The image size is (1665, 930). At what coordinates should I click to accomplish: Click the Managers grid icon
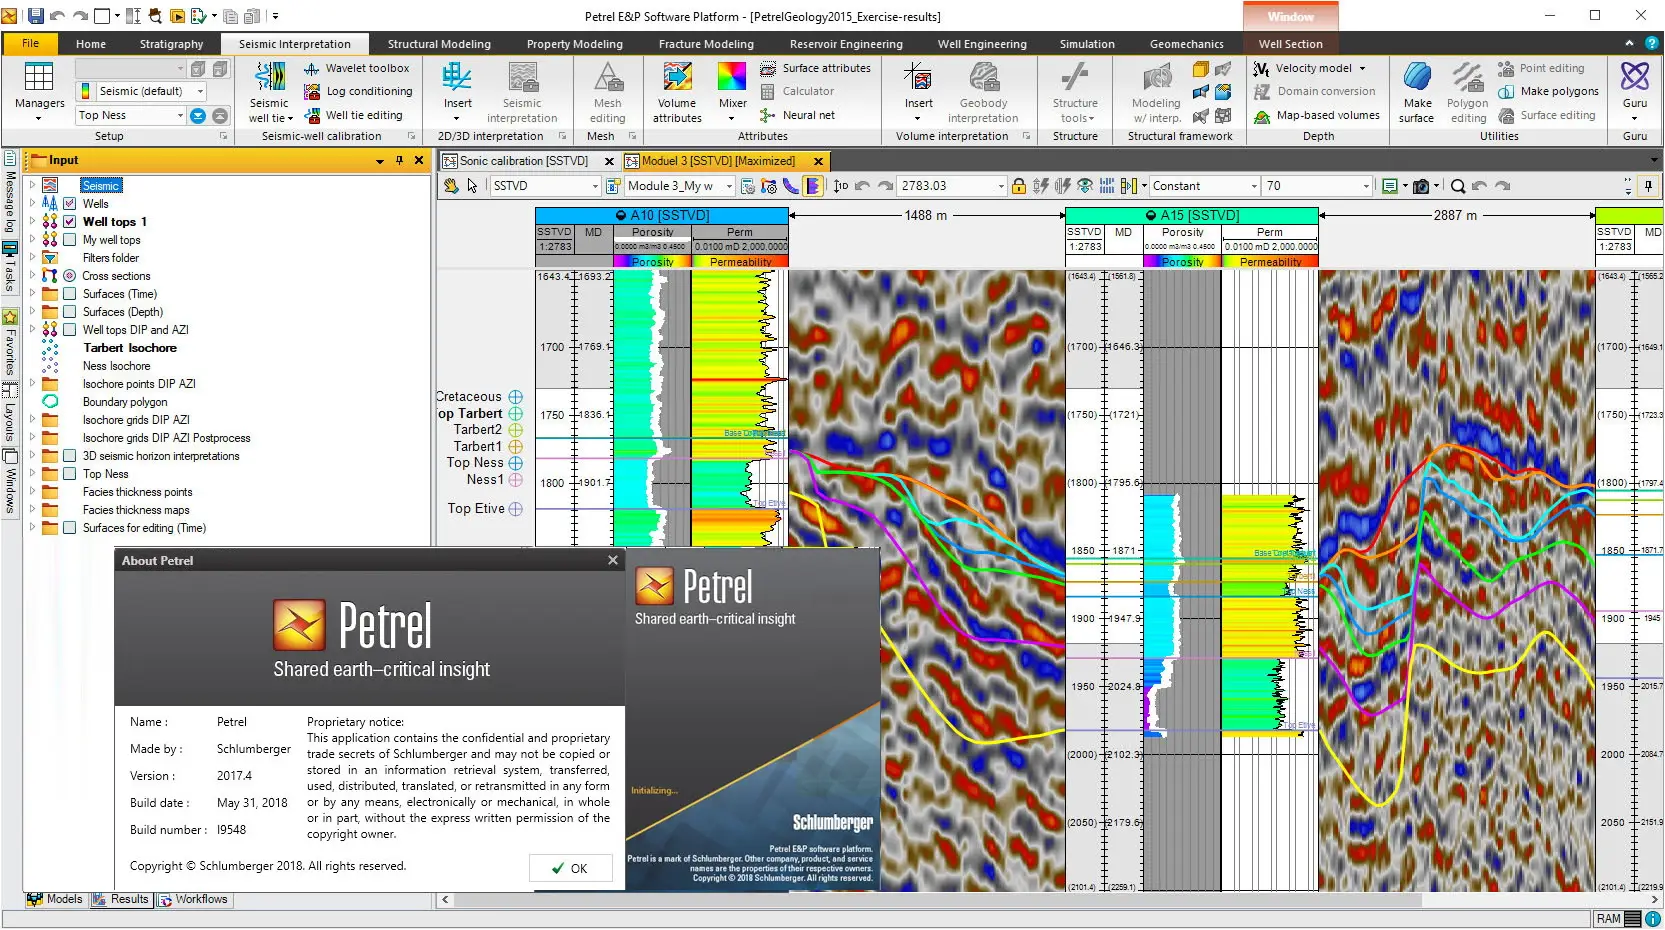39,77
